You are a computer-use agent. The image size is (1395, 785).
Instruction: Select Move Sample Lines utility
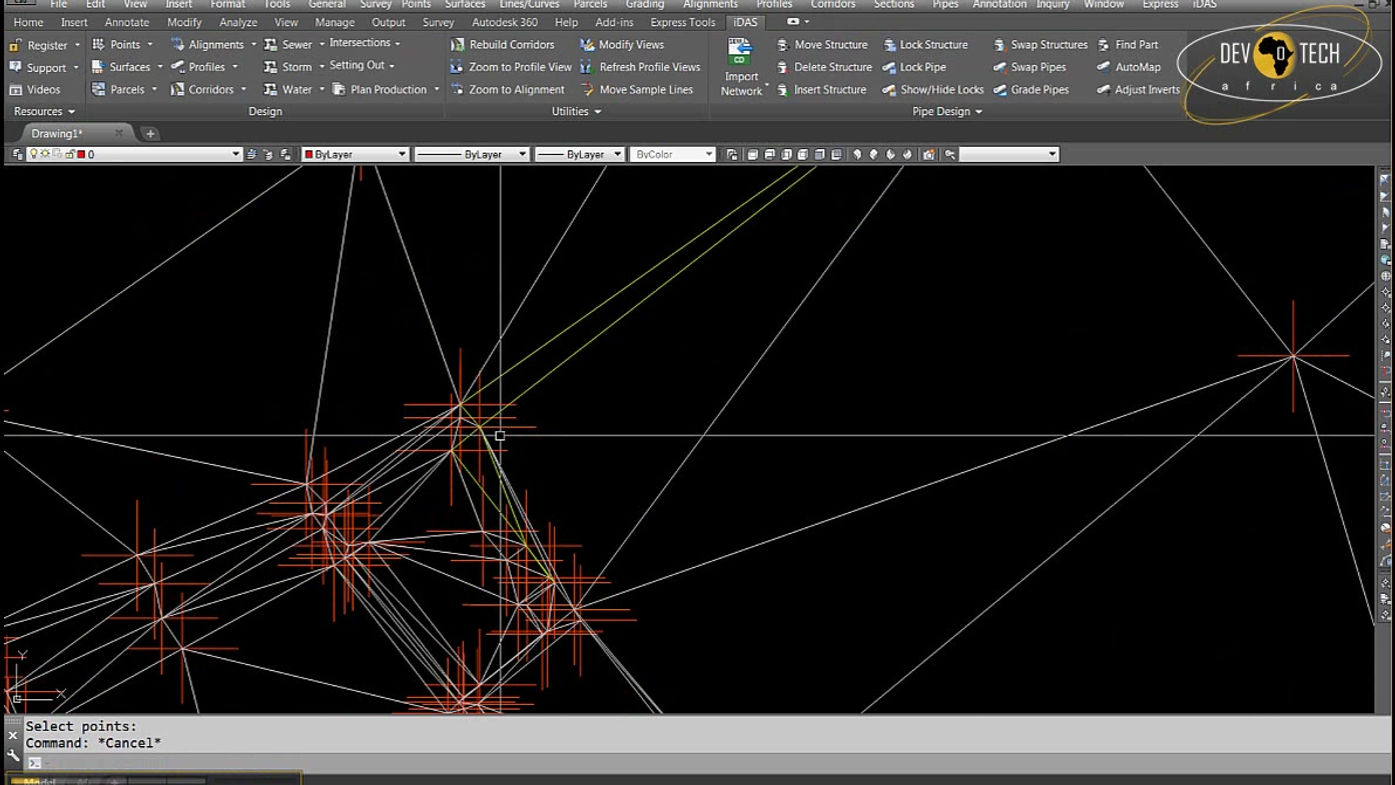point(636,89)
